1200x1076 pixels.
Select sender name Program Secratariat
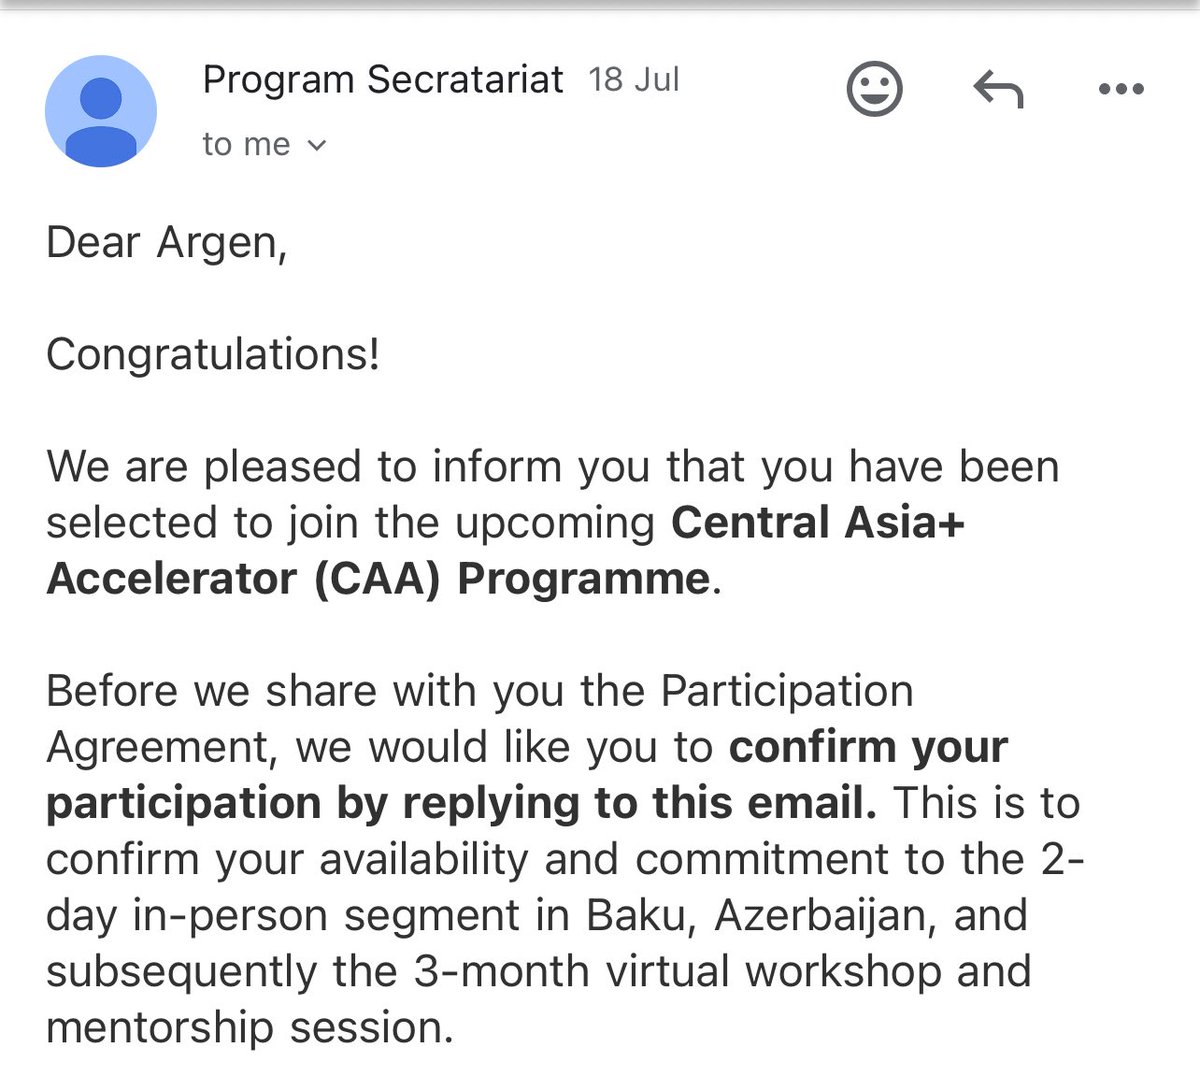(383, 79)
